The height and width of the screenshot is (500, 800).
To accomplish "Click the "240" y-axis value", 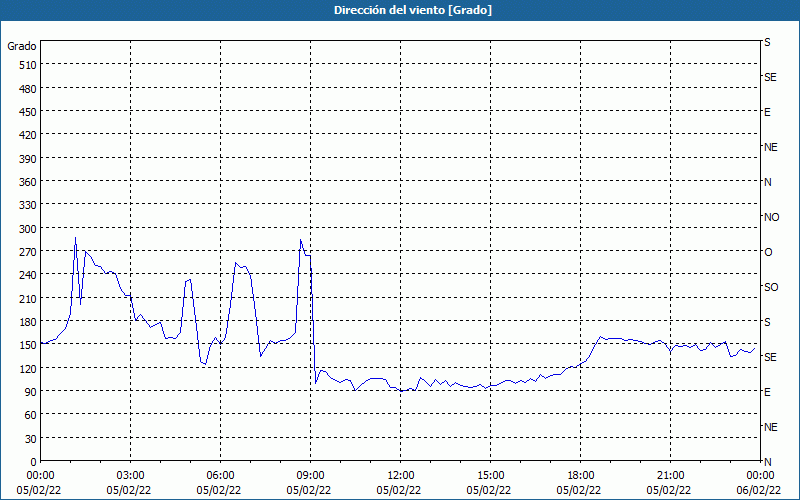I will pyautogui.click(x=29, y=275).
